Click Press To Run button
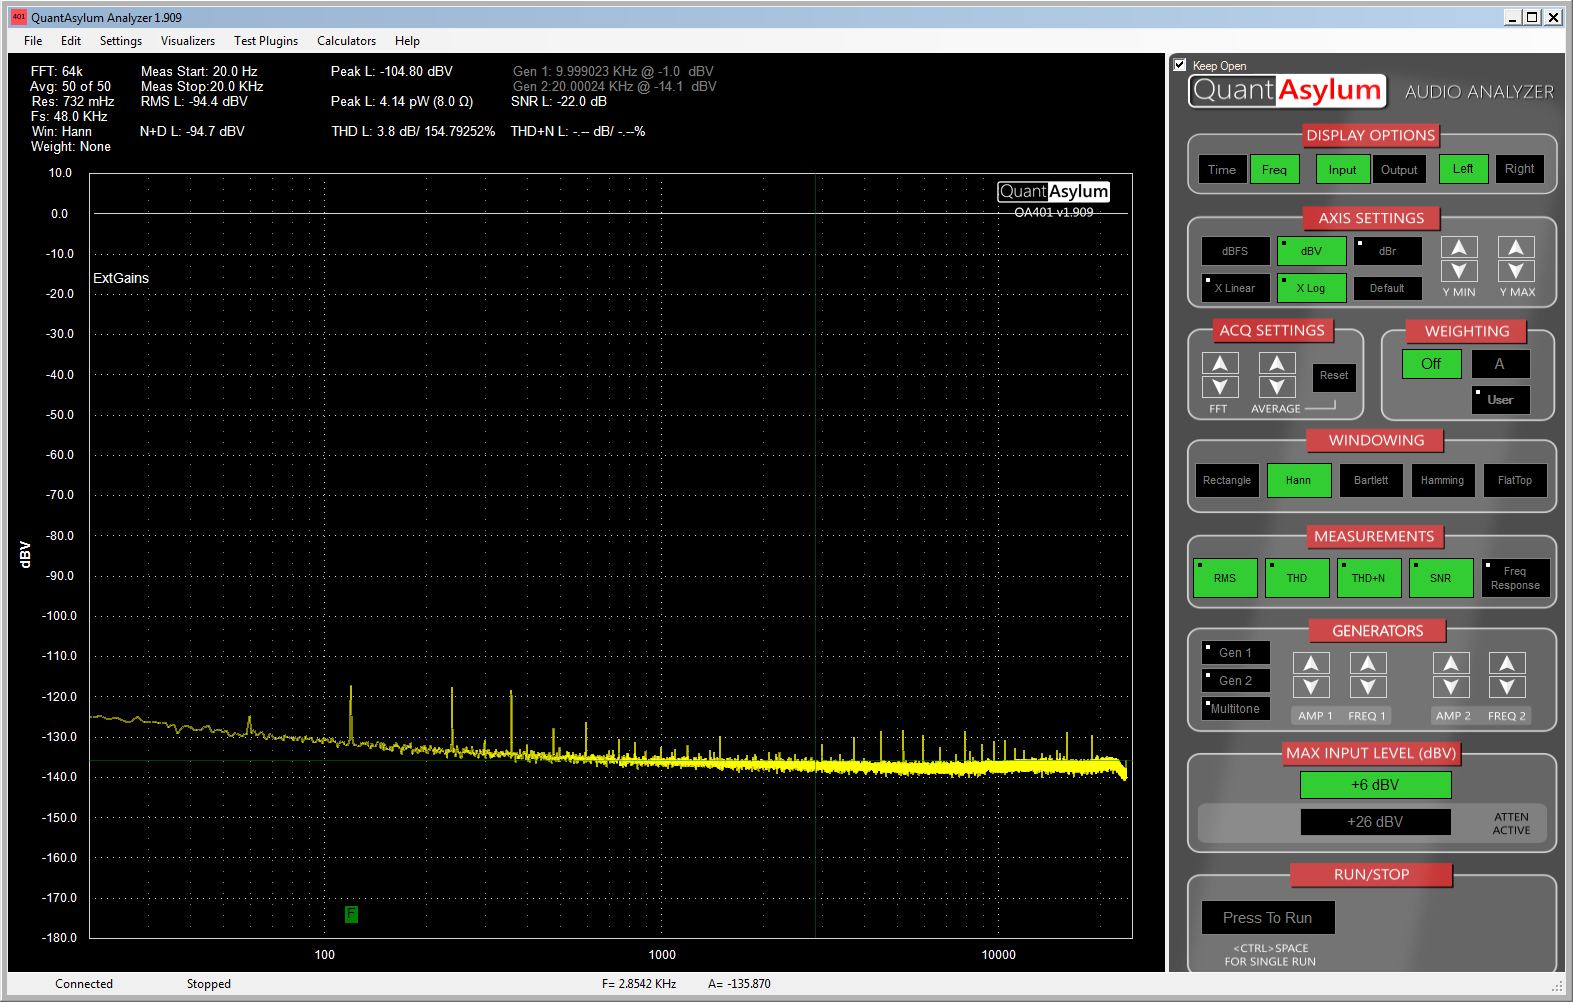Screen dimensions: 1573x1002 pos(1268,918)
